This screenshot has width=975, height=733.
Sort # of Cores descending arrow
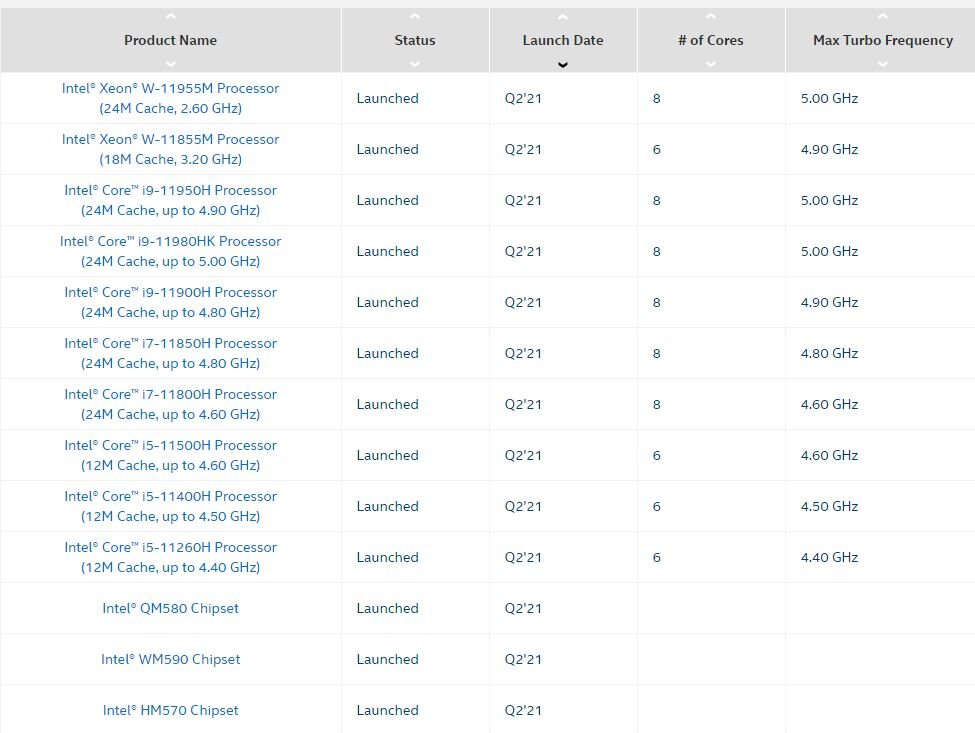[x=711, y=64]
